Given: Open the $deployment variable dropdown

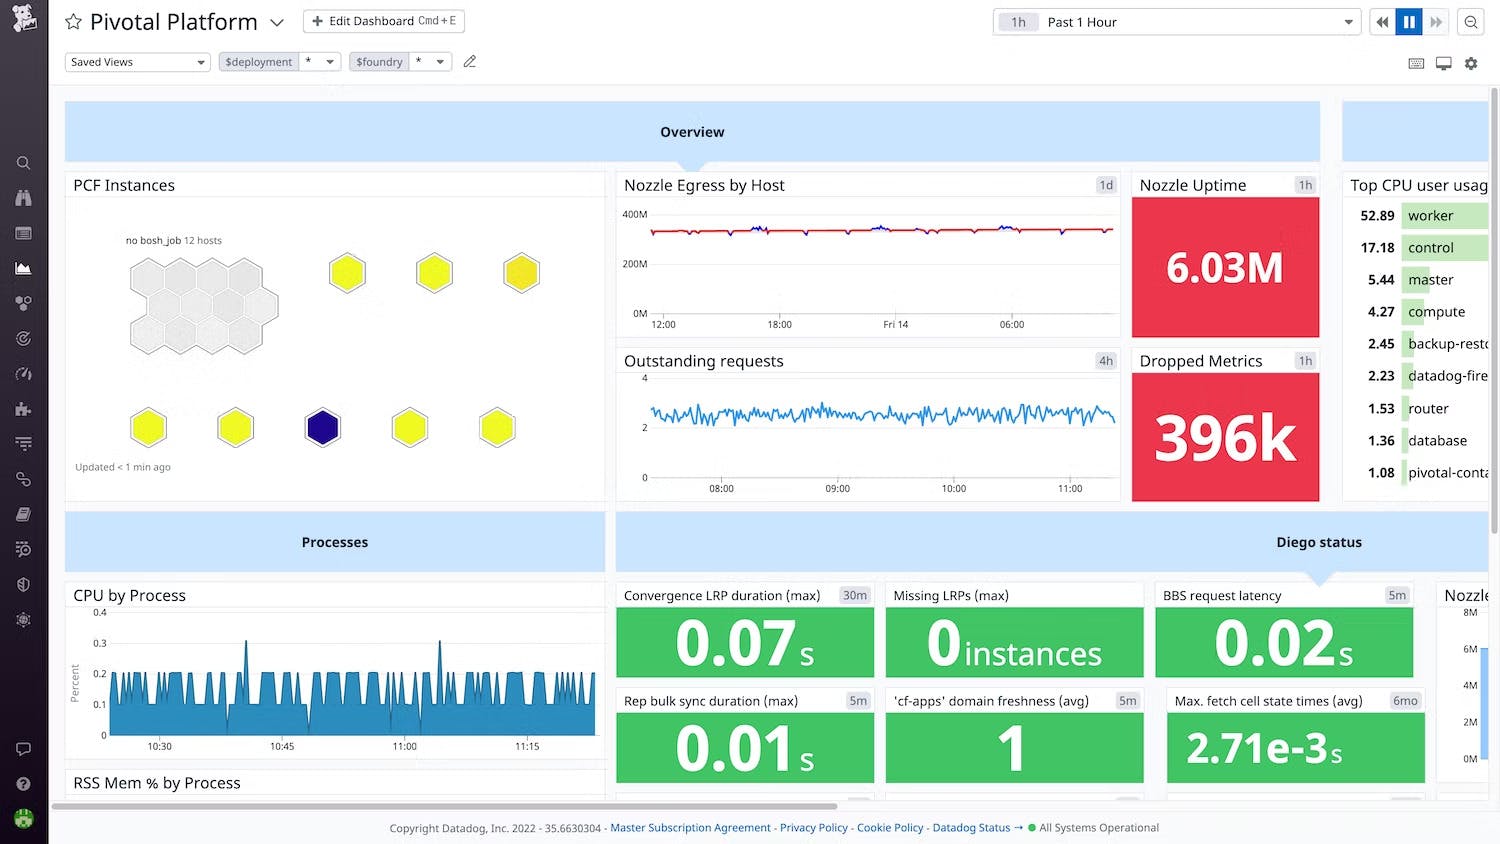Looking at the screenshot, I should (x=320, y=62).
